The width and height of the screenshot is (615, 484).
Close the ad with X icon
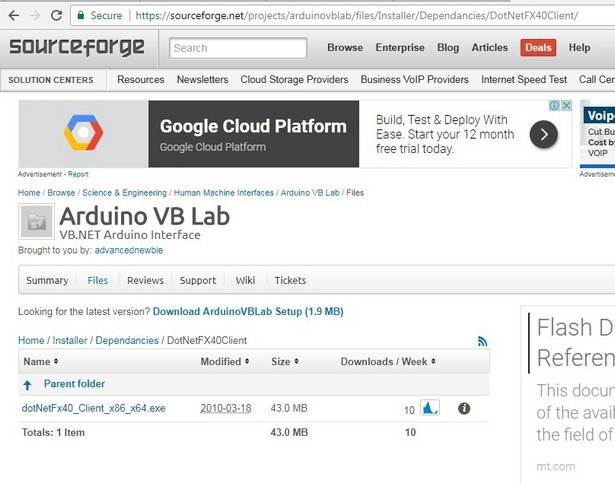click(x=566, y=106)
